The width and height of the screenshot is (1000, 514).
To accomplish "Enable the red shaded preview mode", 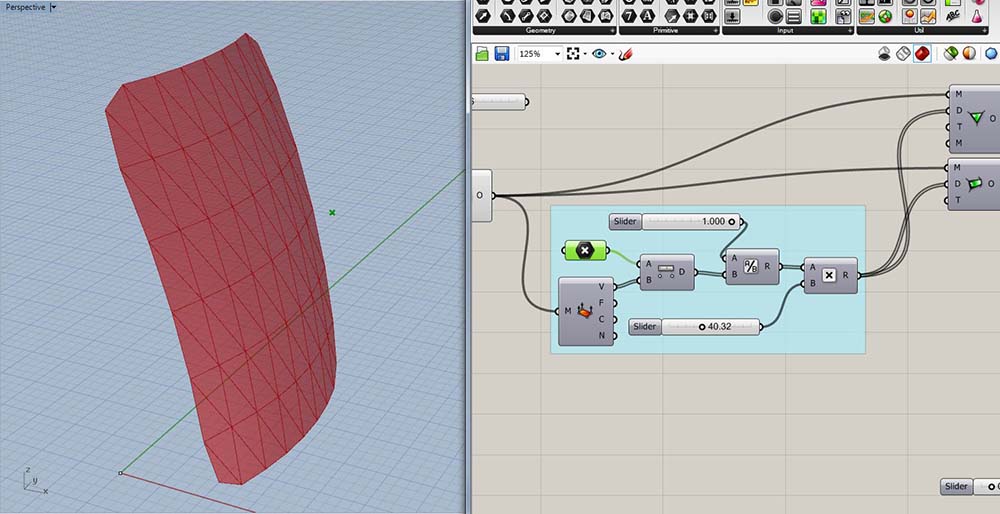I will (x=922, y=54).
